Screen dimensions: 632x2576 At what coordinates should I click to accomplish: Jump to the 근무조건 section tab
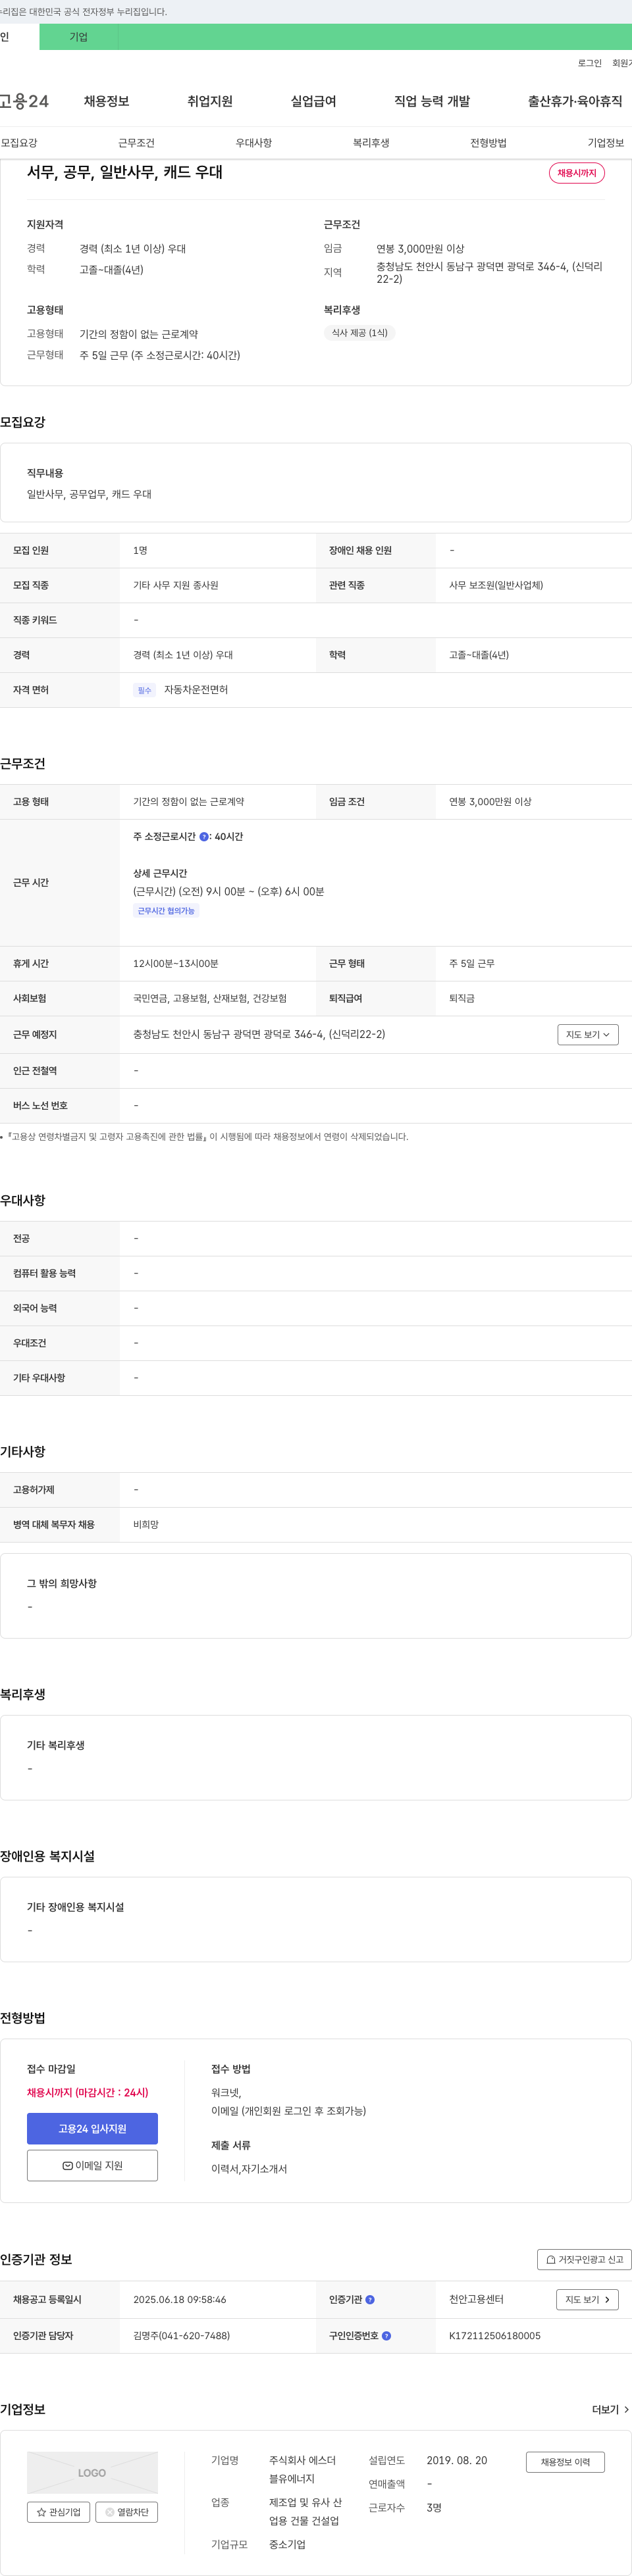coord(136,143)
